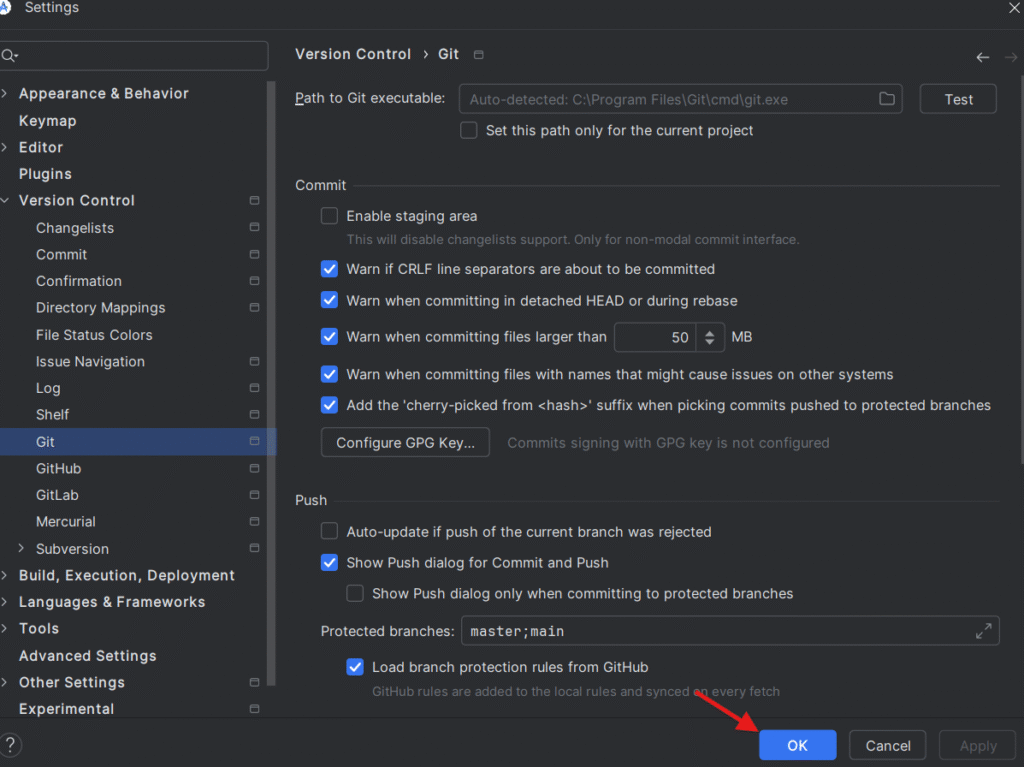Select the Mercurial settings entry

[x=66, y=522]
